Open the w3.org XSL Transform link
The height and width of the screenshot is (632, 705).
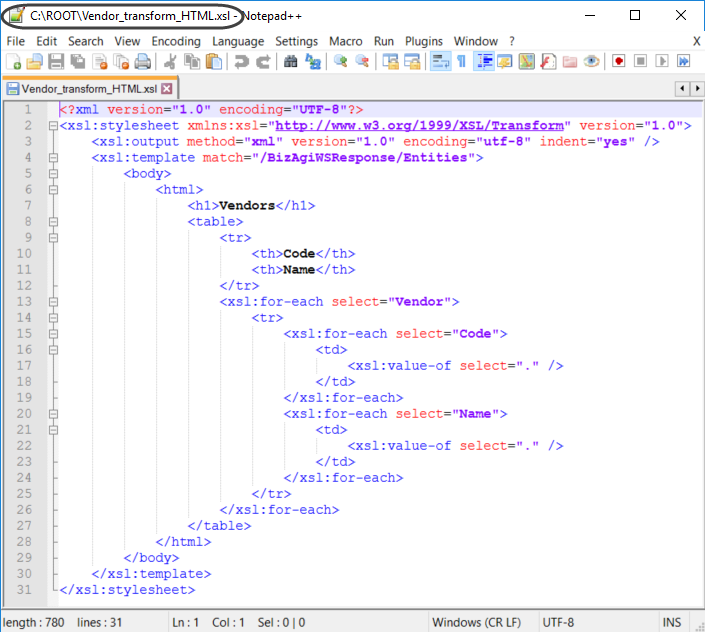tap(419, 126)
